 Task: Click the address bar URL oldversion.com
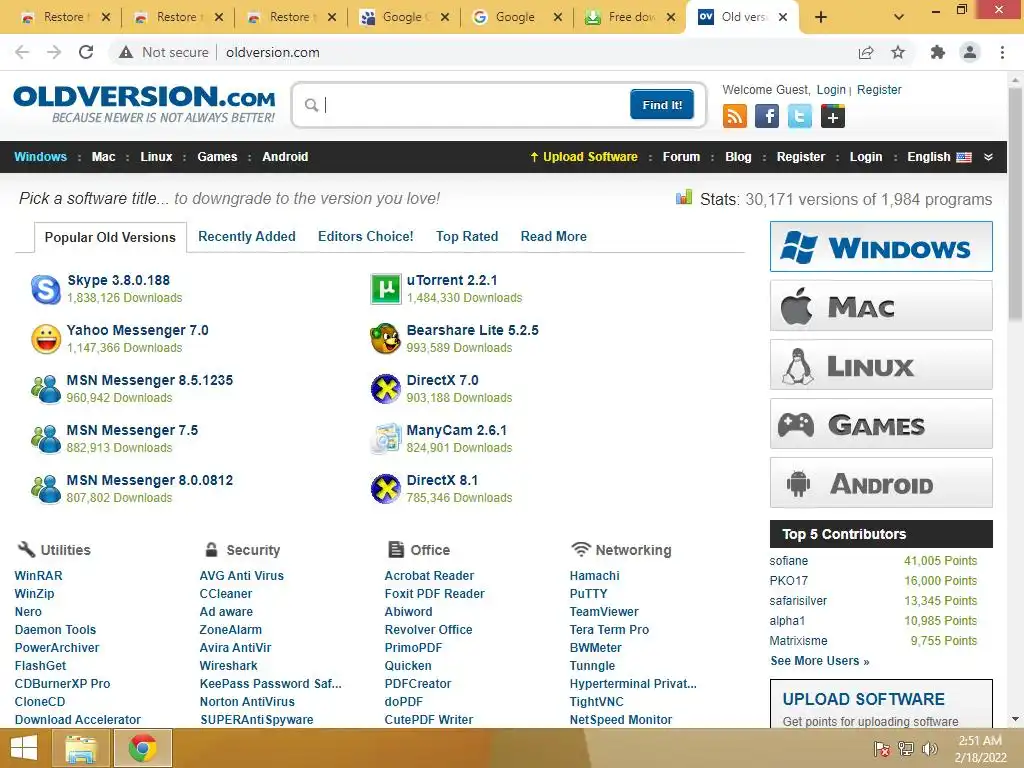click(x=273, y=52)
